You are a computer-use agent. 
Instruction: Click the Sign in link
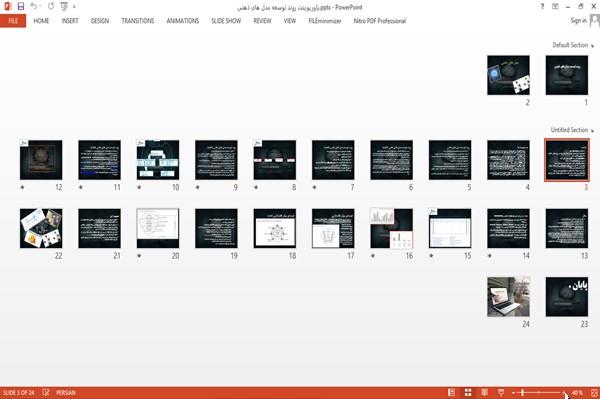click(578, 21)
